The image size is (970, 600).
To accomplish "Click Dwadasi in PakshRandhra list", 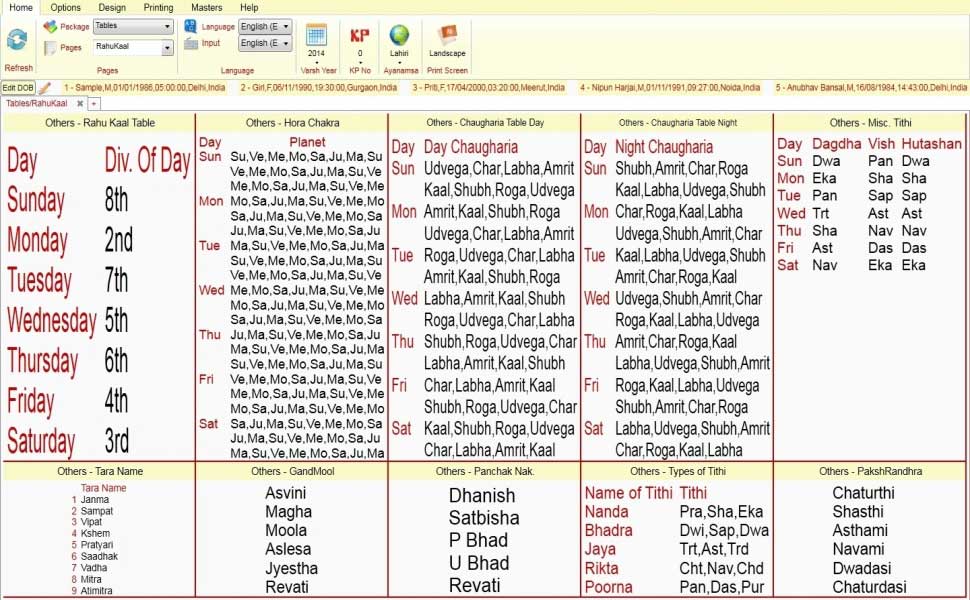I will (862, 568).
